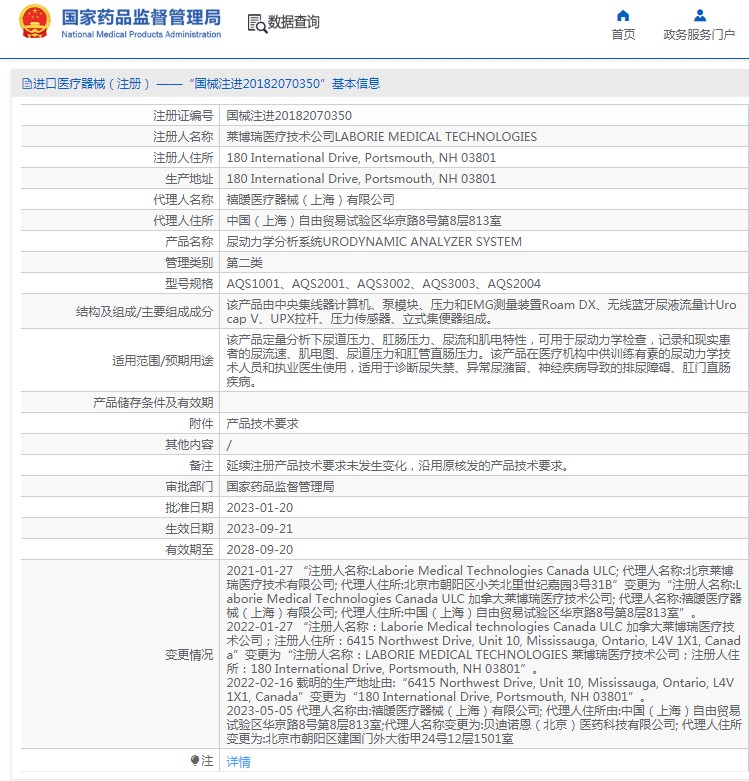Open the 详情 link

tap(239, 761)
